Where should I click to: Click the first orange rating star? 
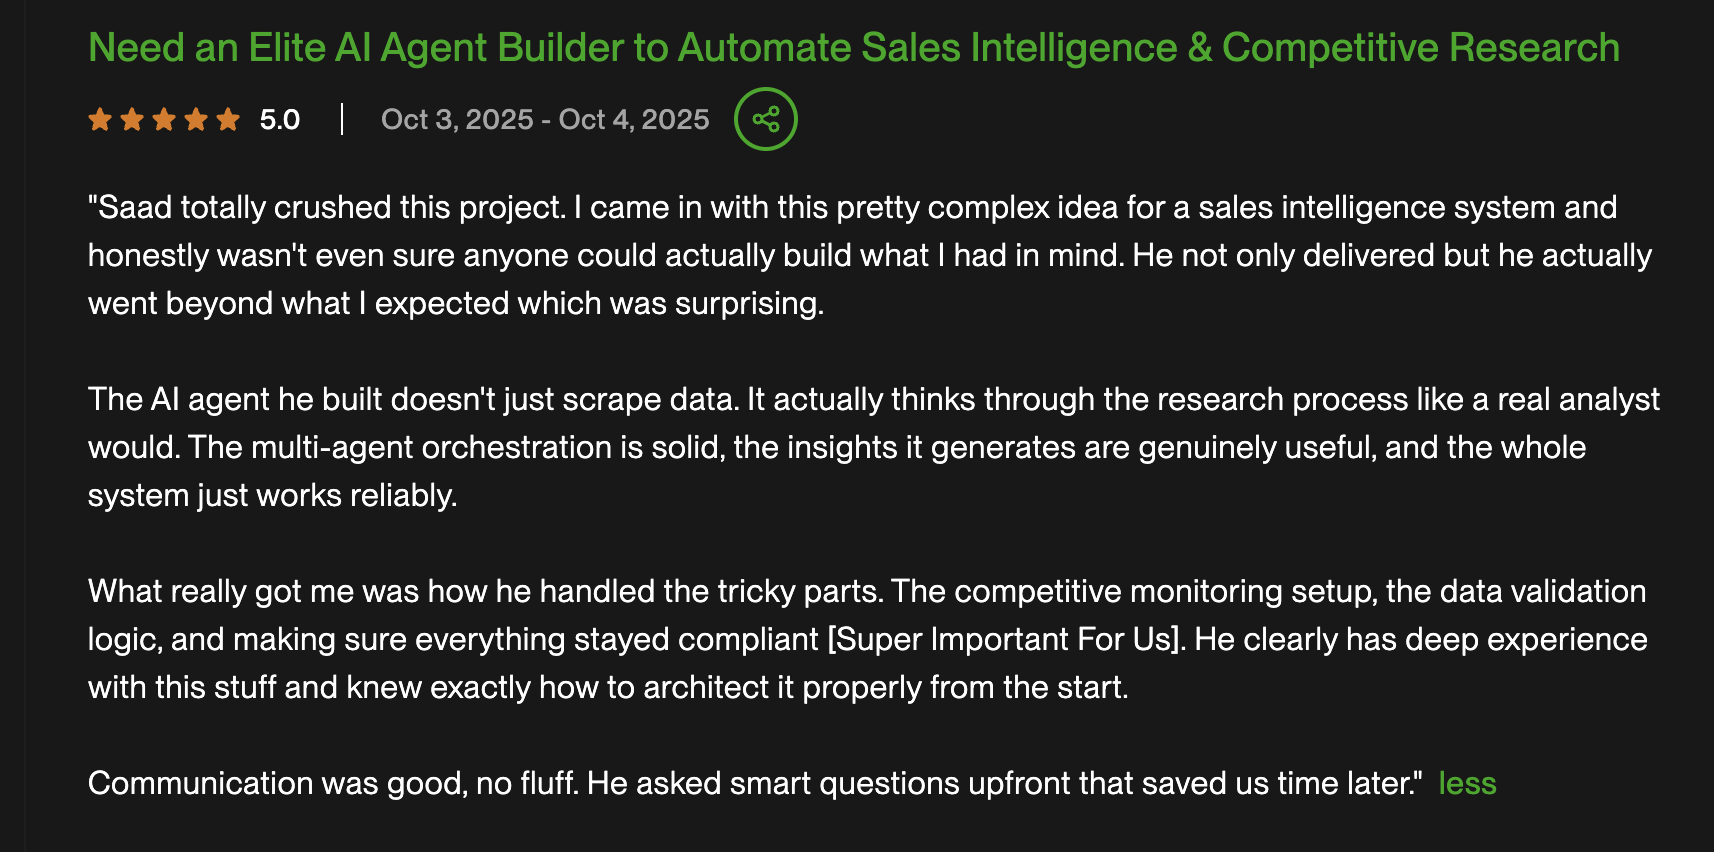pos(100,120)
